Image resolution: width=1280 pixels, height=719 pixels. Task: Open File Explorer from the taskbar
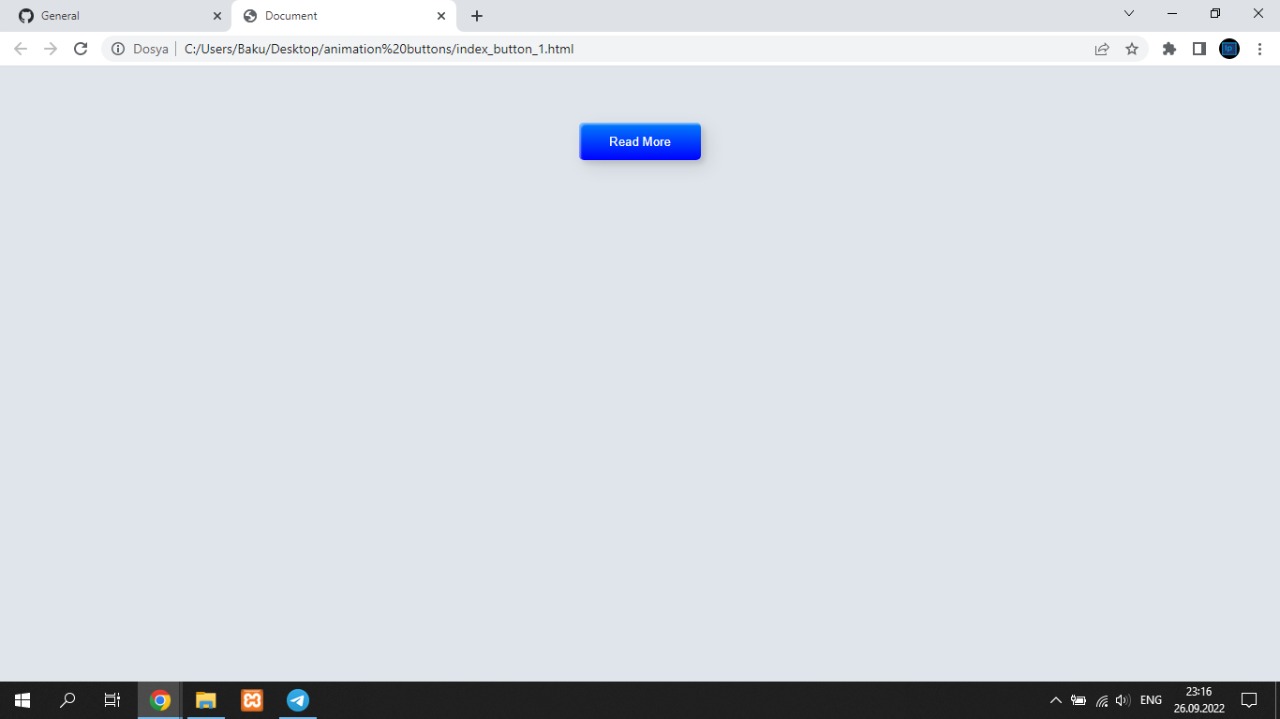point(206,700)
